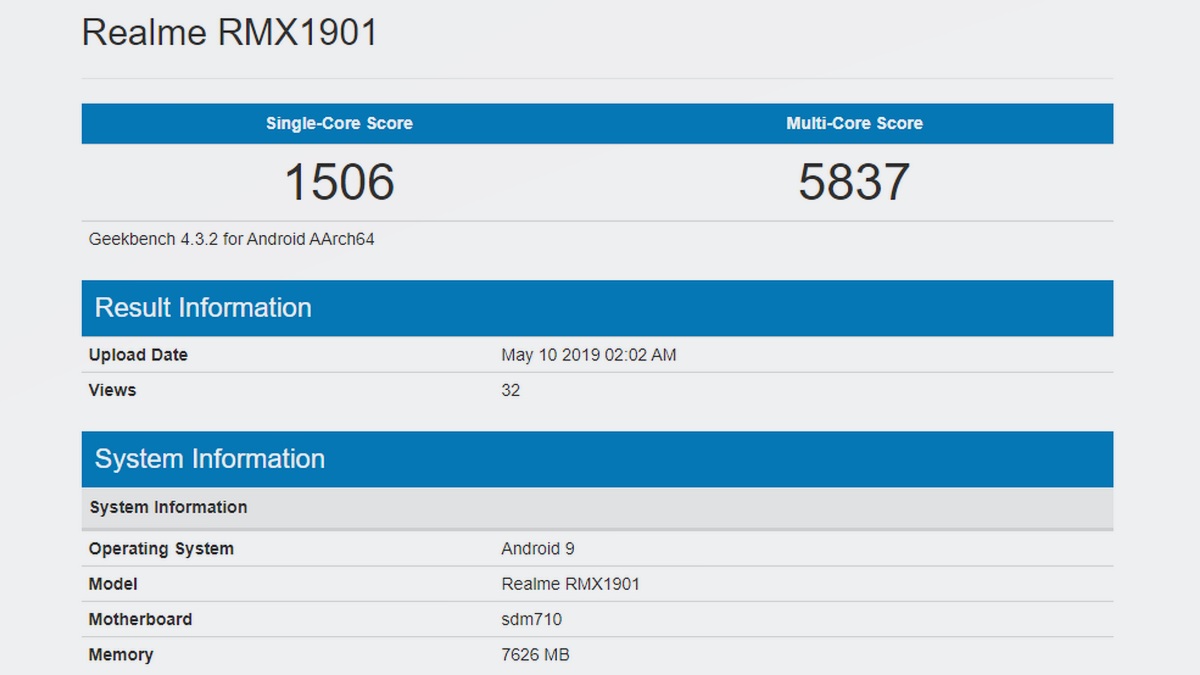Select the views count 32
Image resolution: width=1200 pixels, height=675 pixels.
point(511,390)
